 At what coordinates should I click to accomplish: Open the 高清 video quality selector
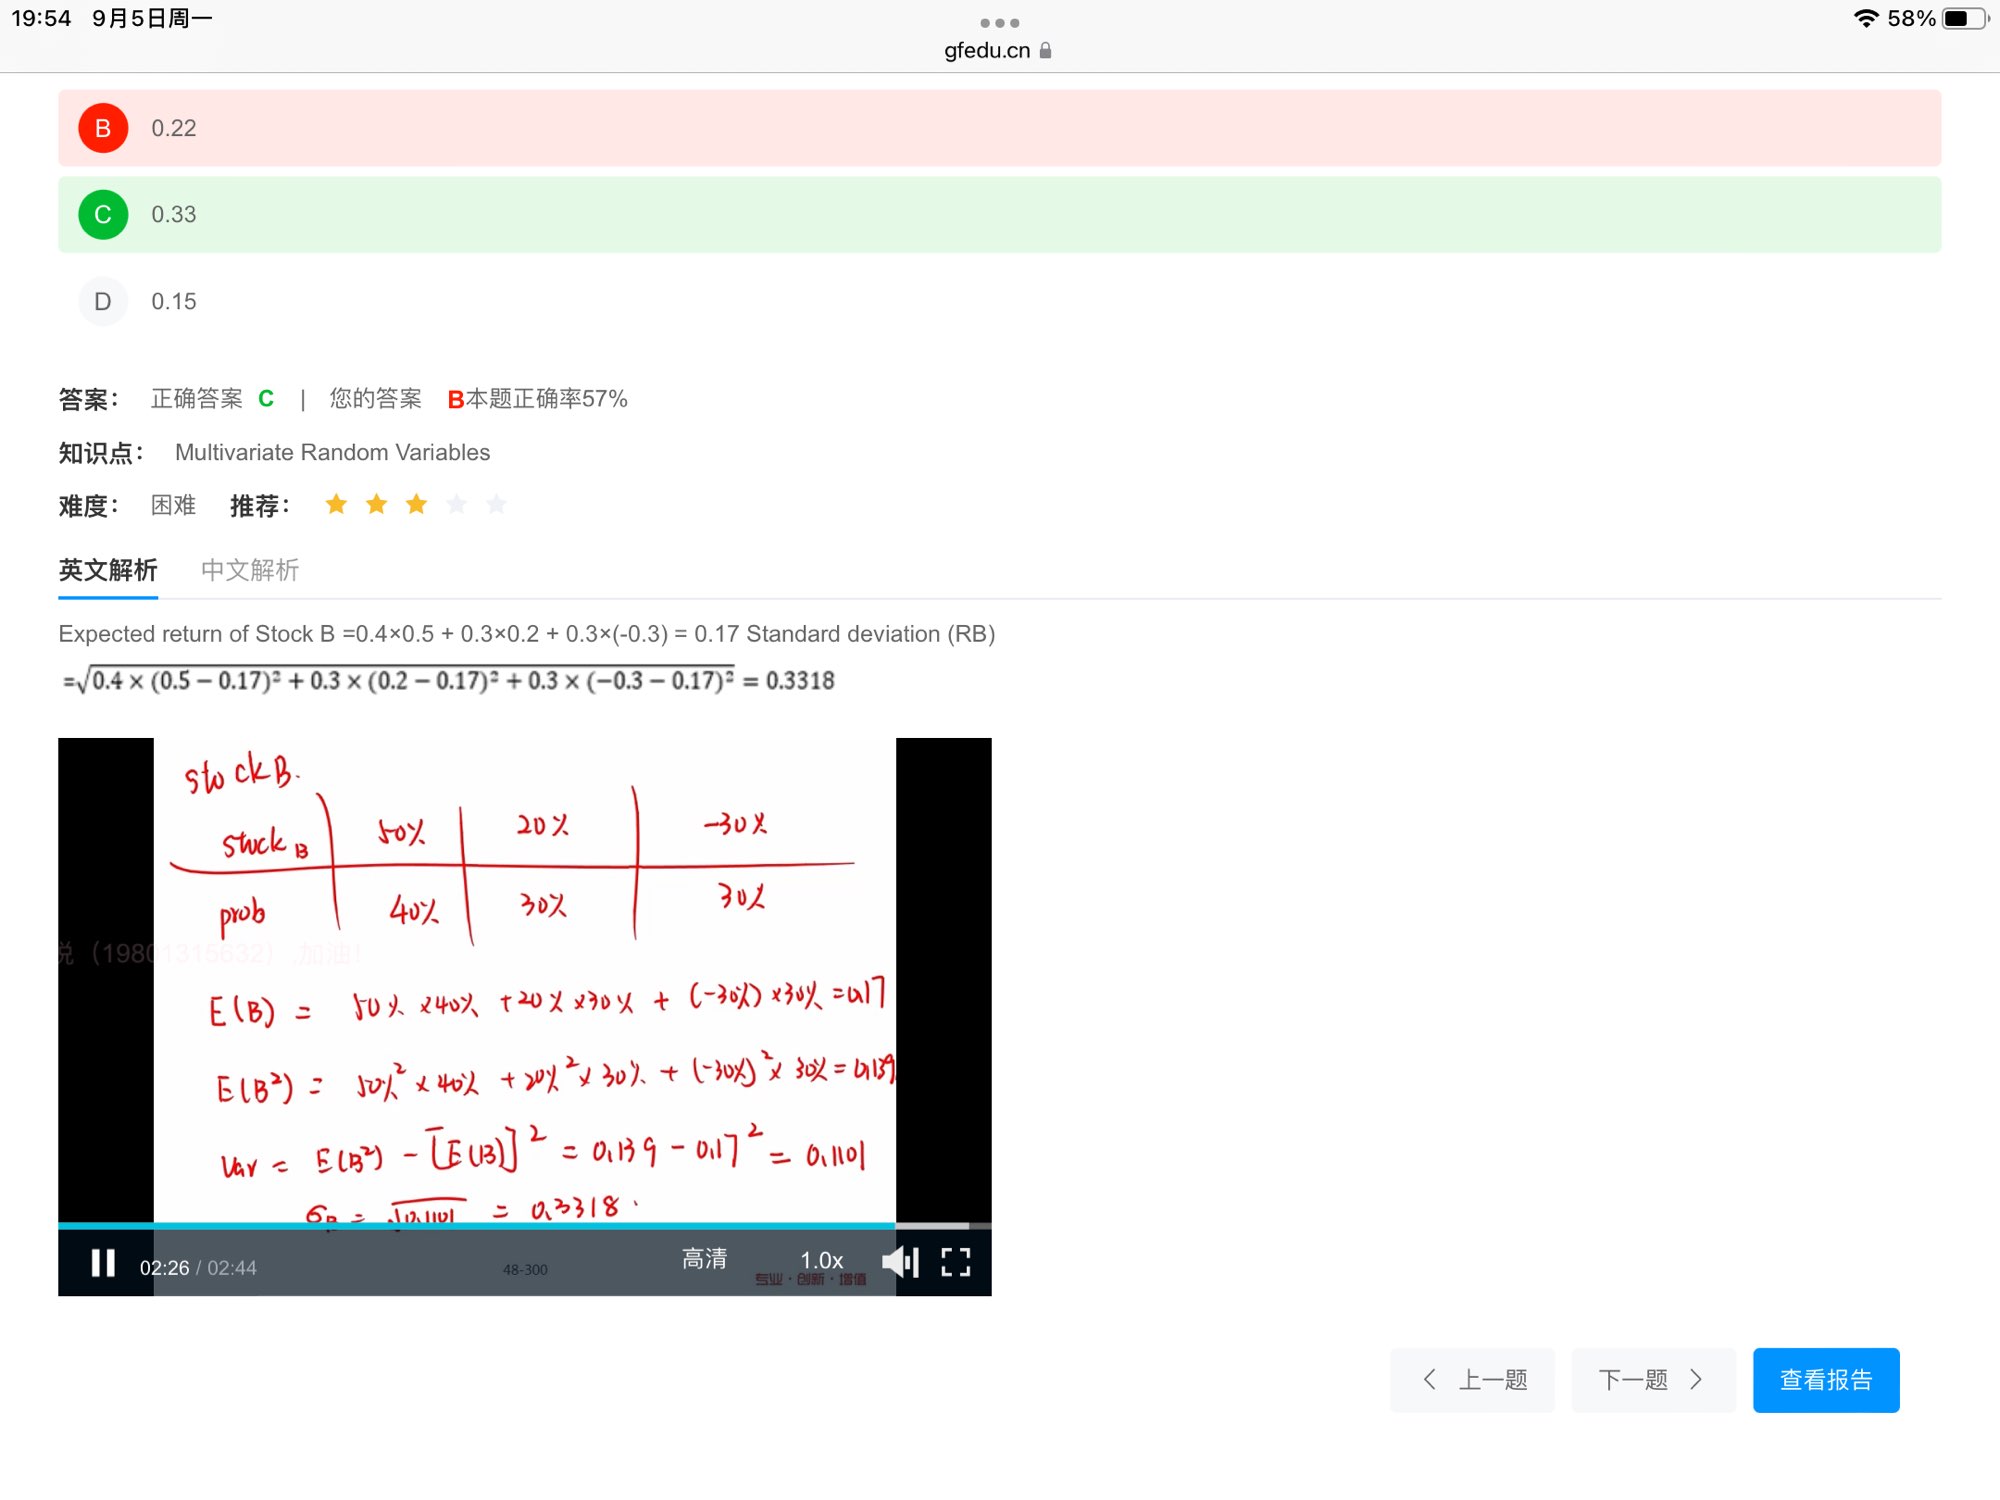click(x=704, y=1259)
